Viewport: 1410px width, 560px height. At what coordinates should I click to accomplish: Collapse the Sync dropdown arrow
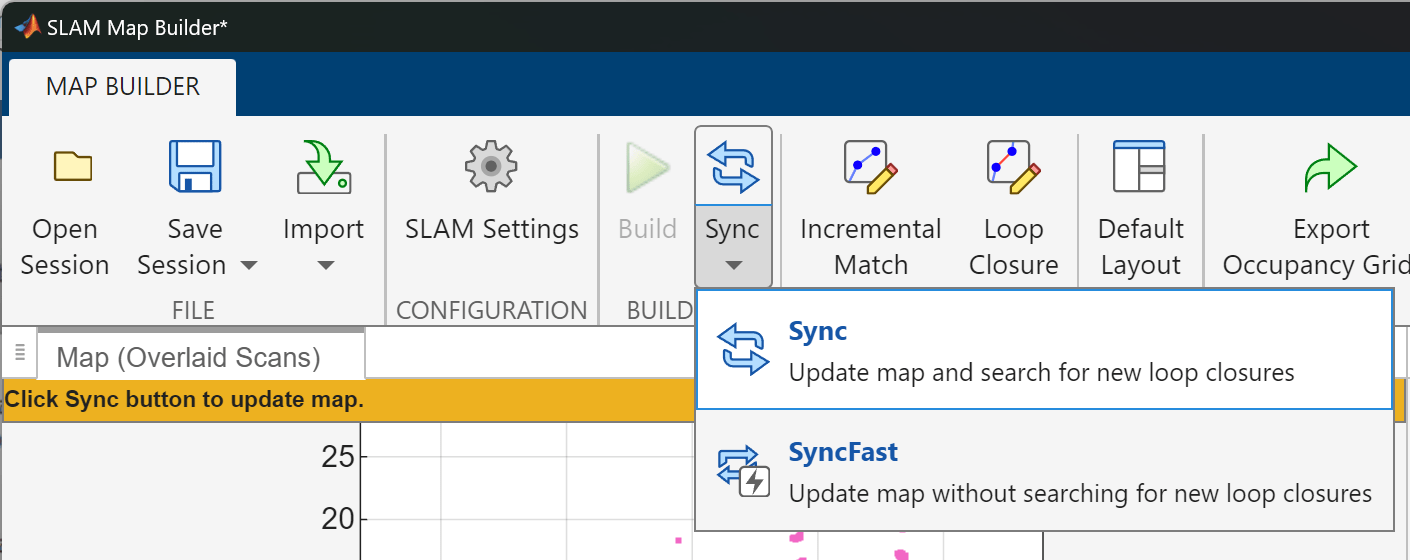click(733, 266)
